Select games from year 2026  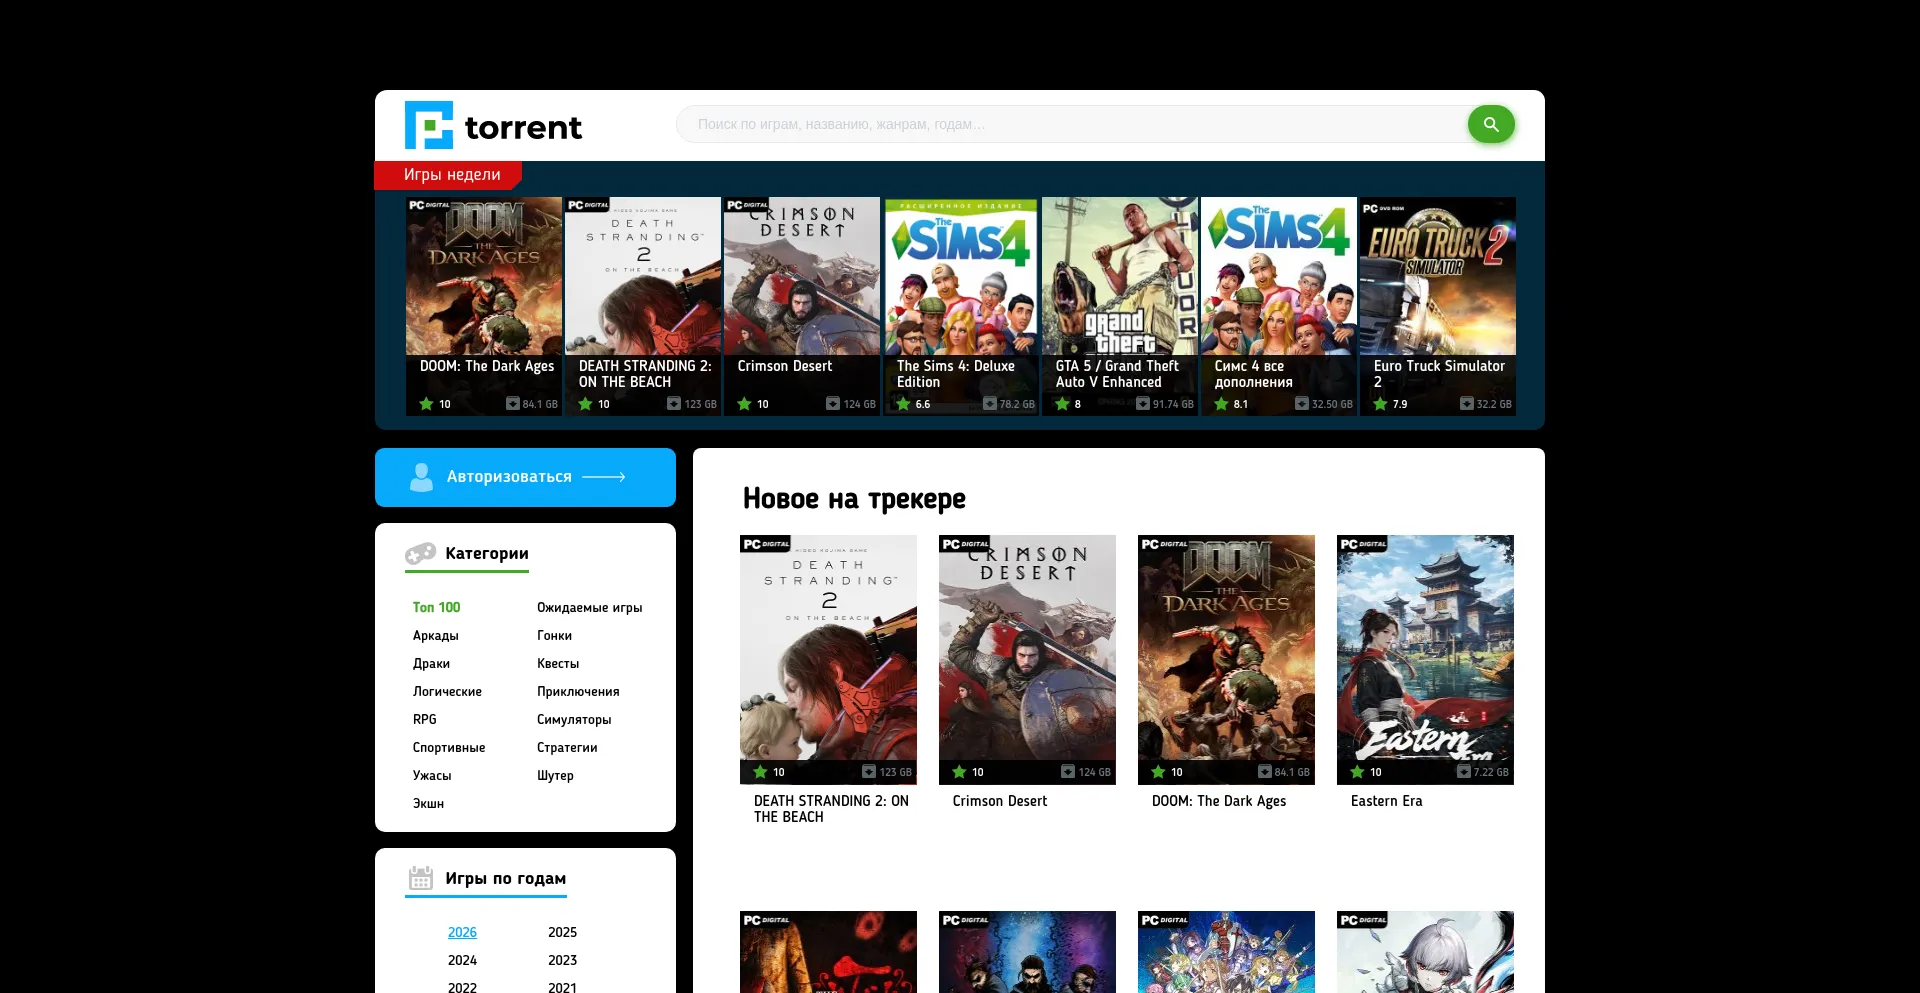coord(462,932)
